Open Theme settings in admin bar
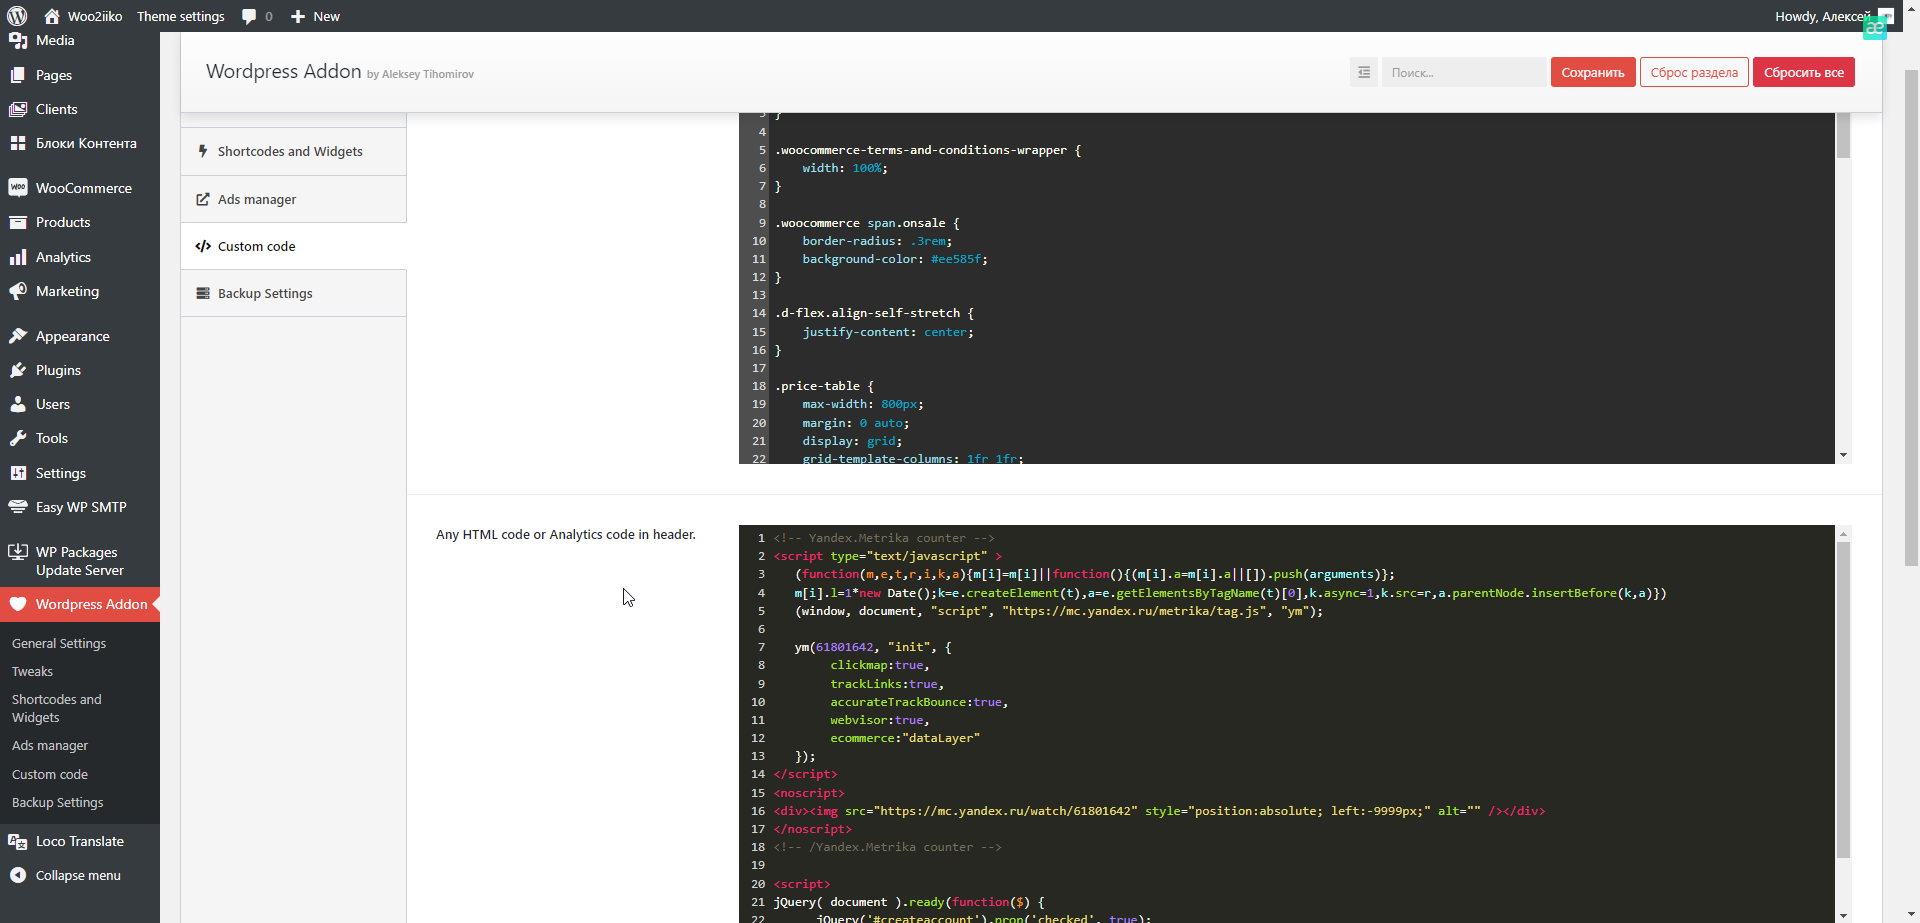This screenshot has height=923, width=1920. (181, 16)
